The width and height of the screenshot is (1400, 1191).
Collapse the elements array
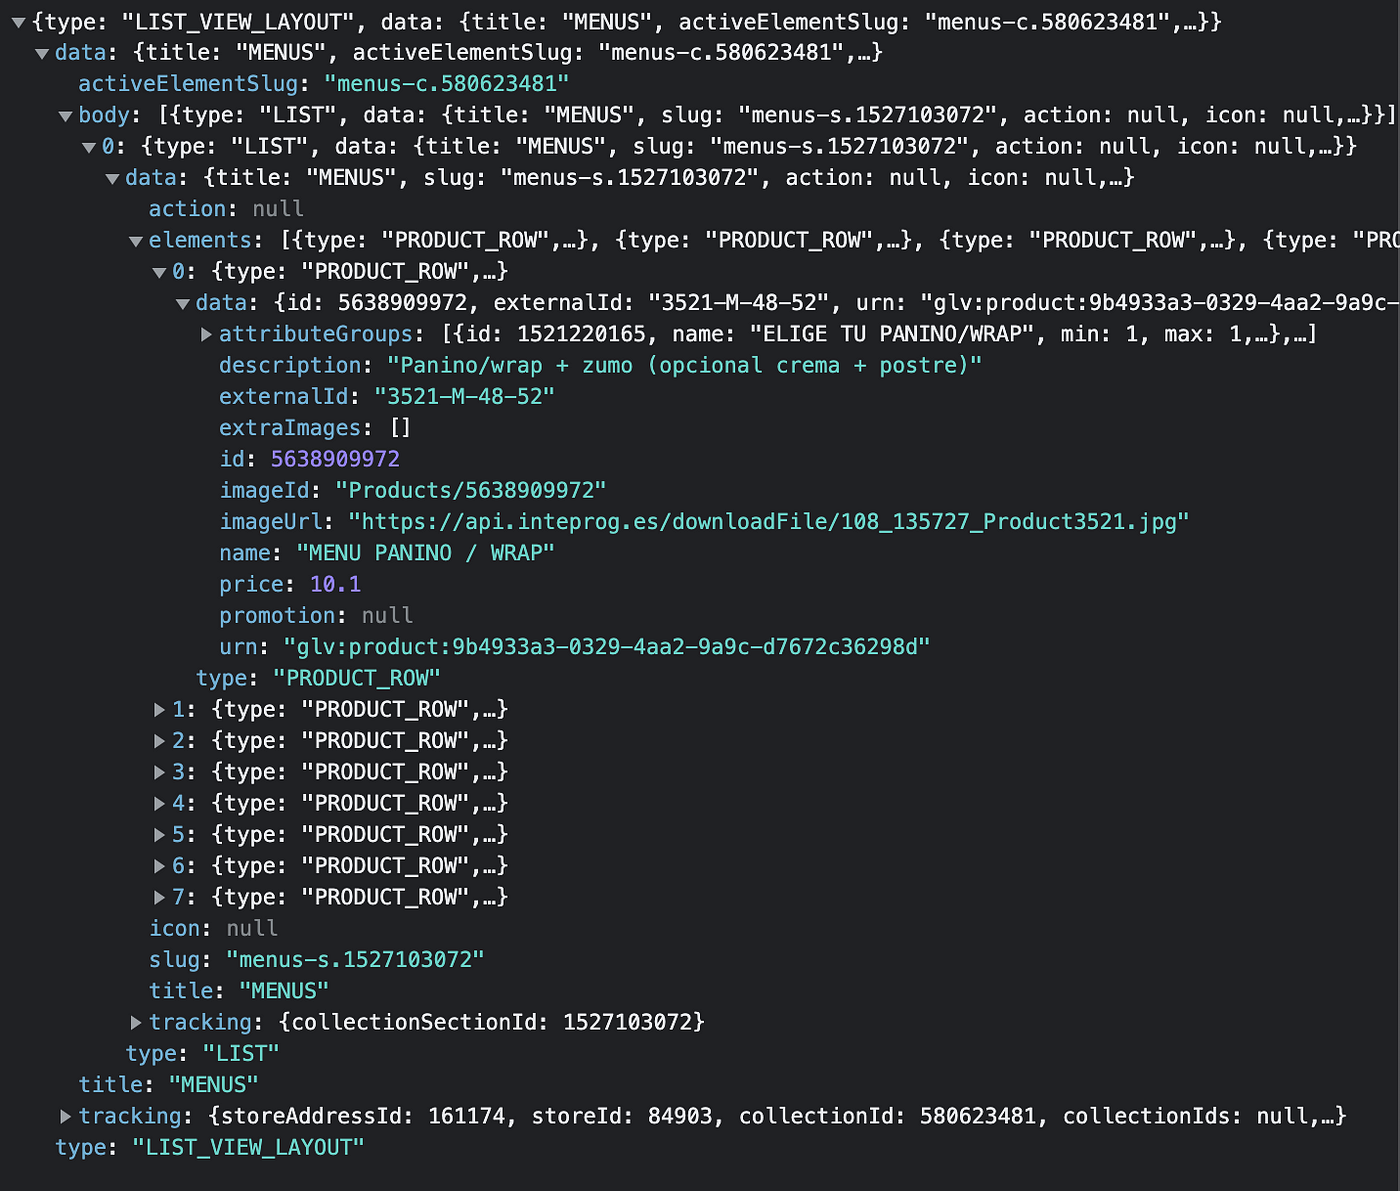tap(136, 240)
